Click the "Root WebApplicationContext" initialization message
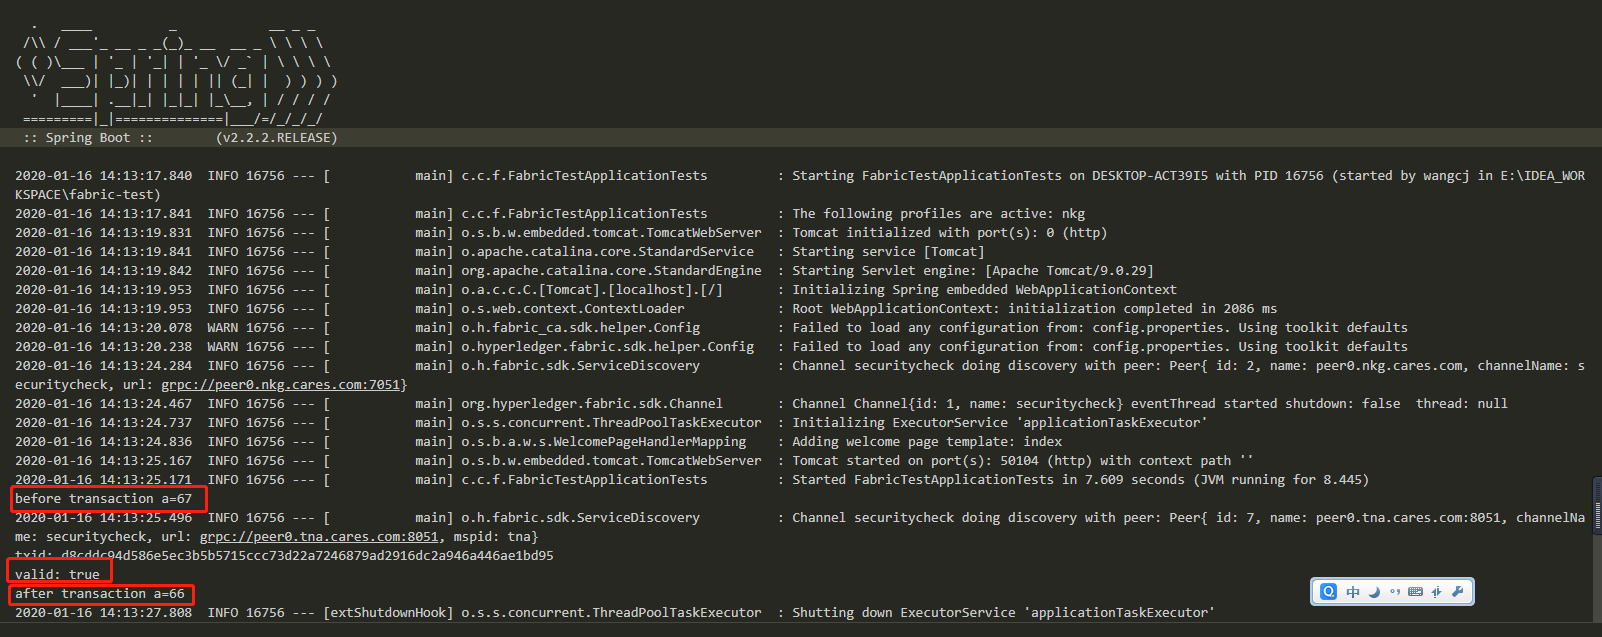This screenshot has height=637, width=1602. (1034, 309)
